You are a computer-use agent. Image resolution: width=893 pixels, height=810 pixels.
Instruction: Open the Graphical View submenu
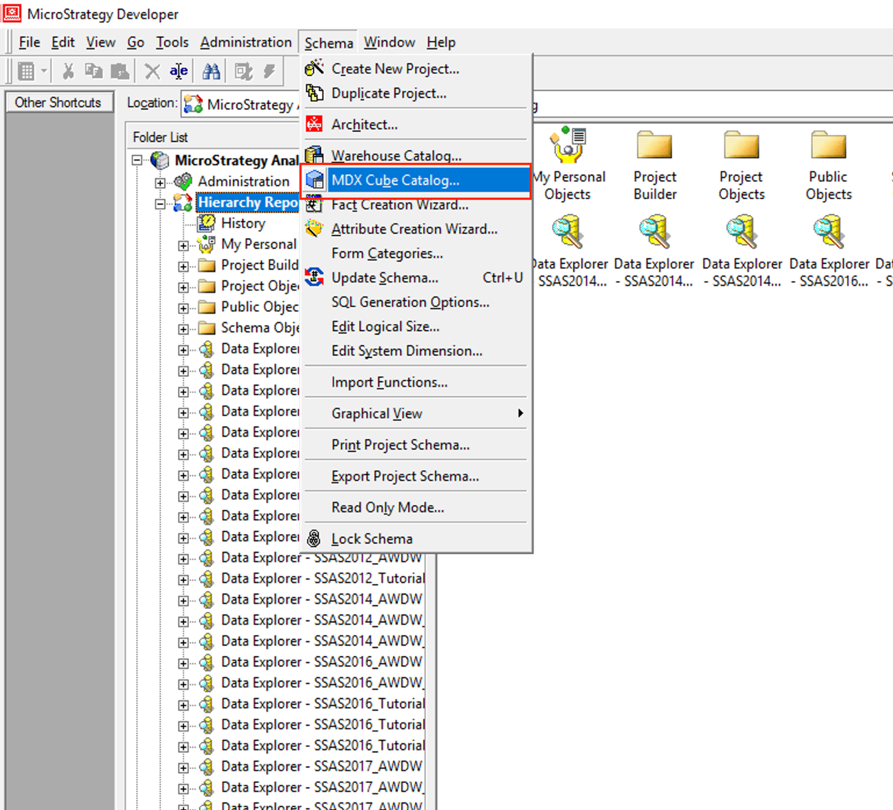coord(377,413)
